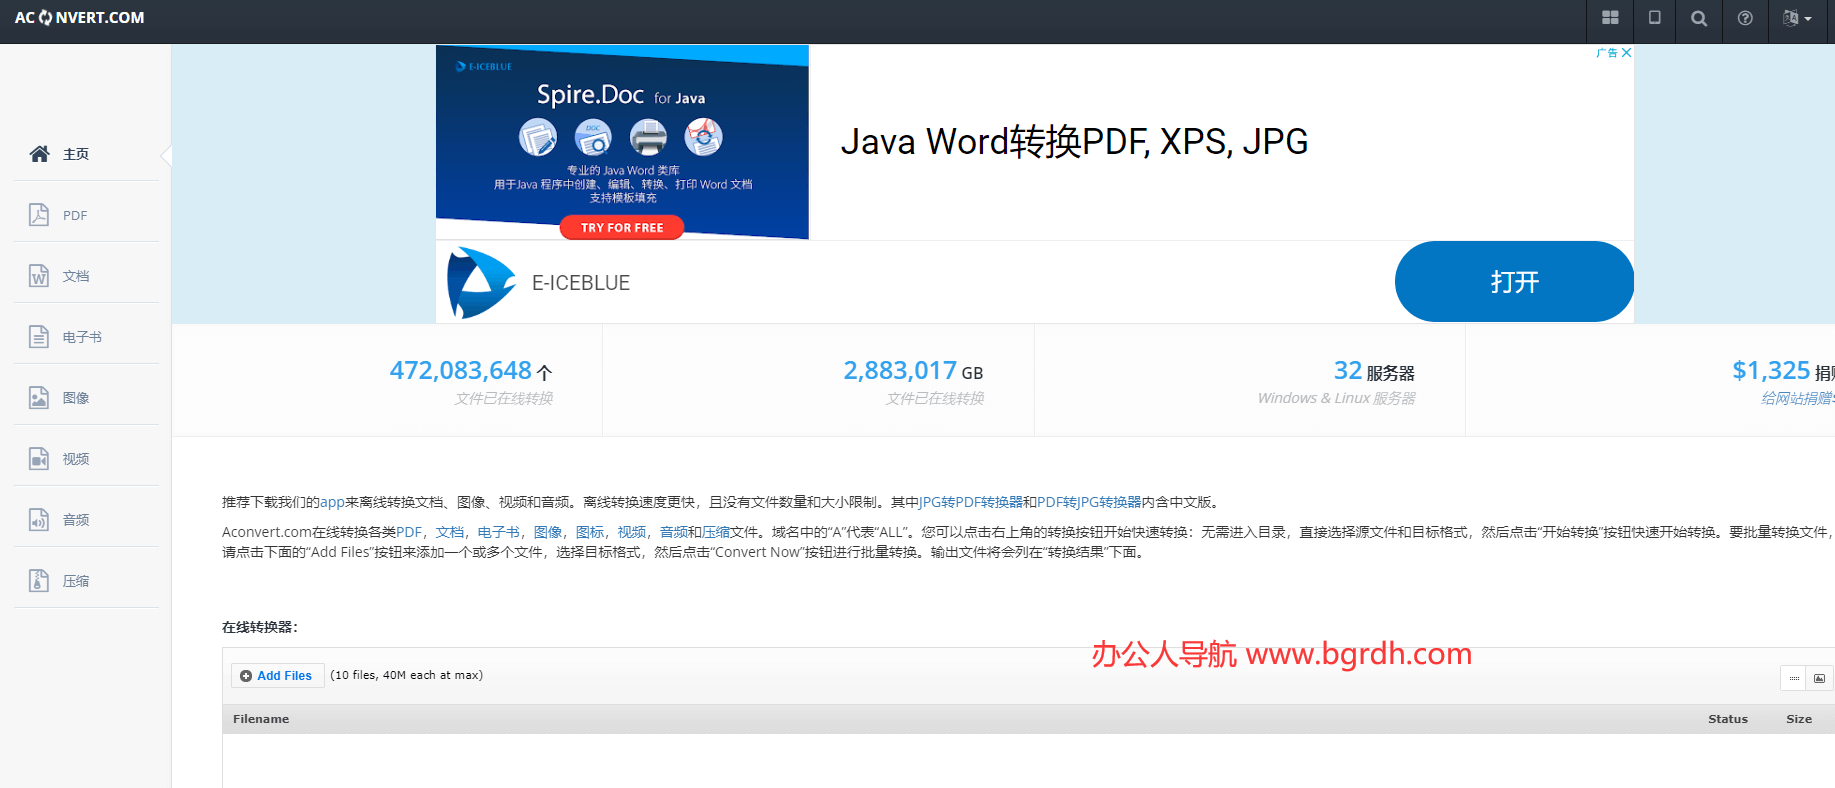Switch file queue to list view
The height and width of the screenshot is (788, 1835).
pyautogui.click(x=1794, y=678)
